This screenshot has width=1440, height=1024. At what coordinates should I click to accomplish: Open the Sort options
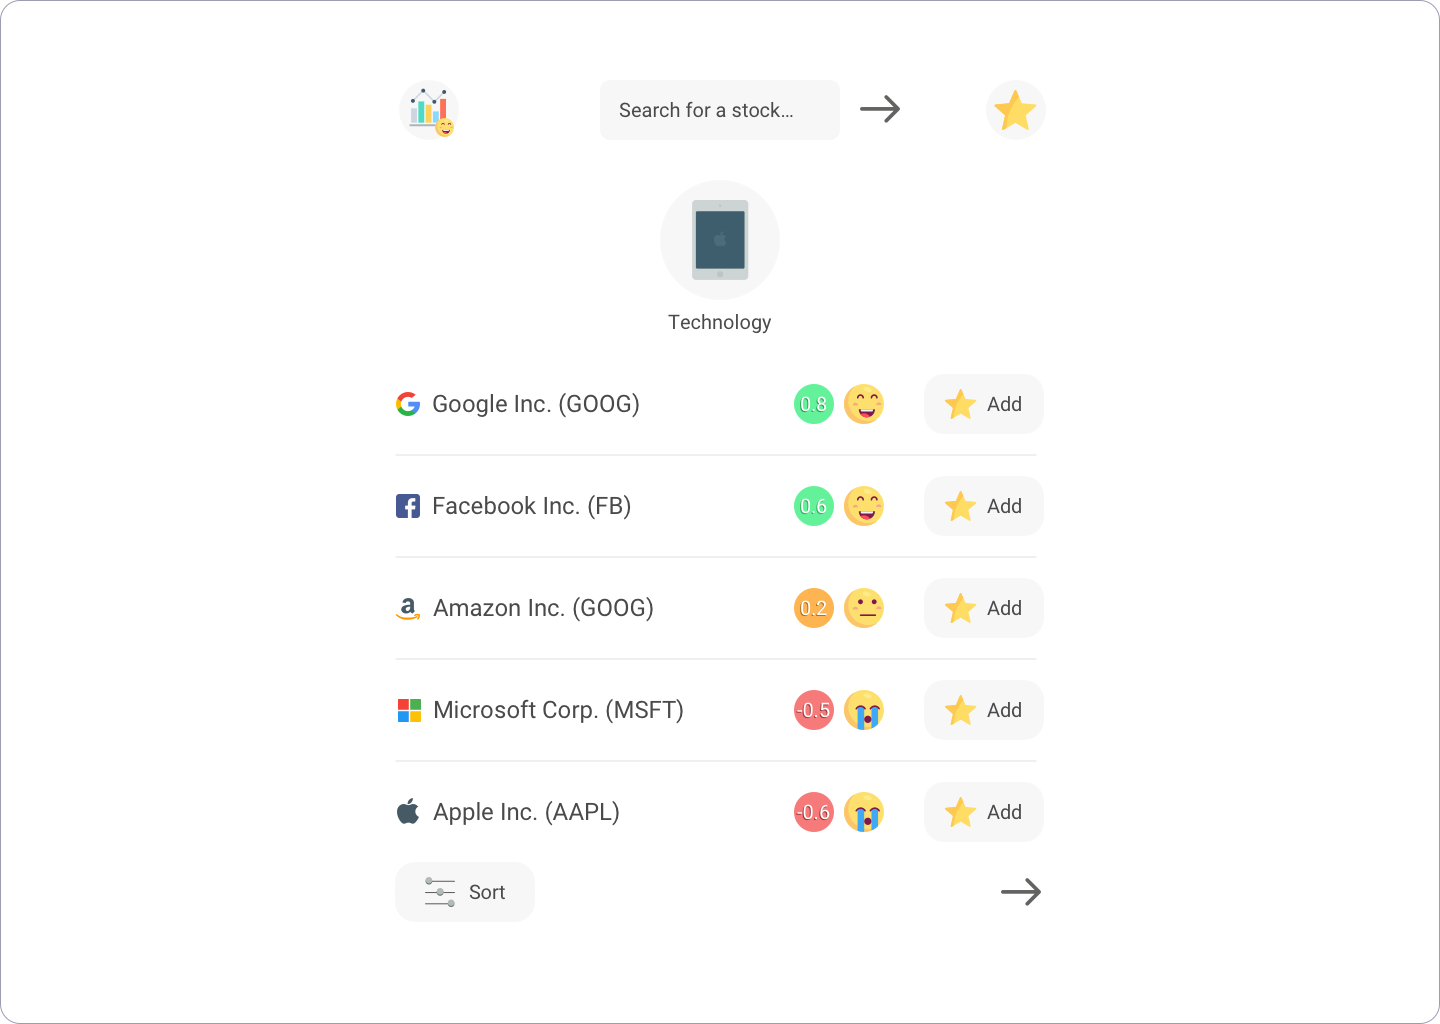tap(465, 892)
